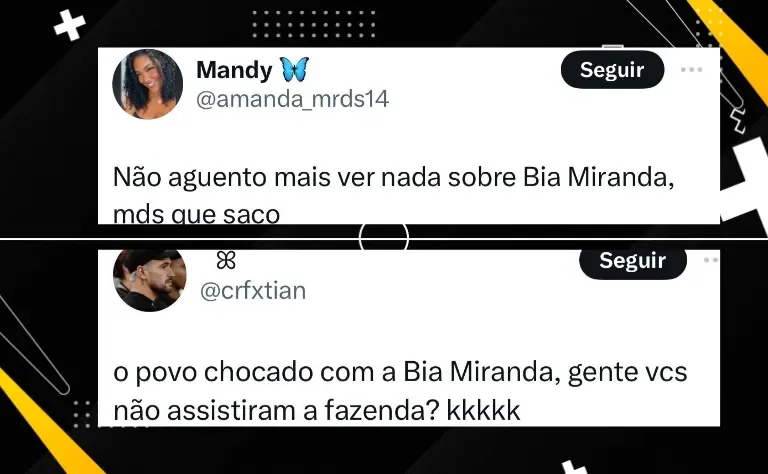768x474 pixels.
Task: Click the white plus icon at bottom edge
Action: point(574,467)
